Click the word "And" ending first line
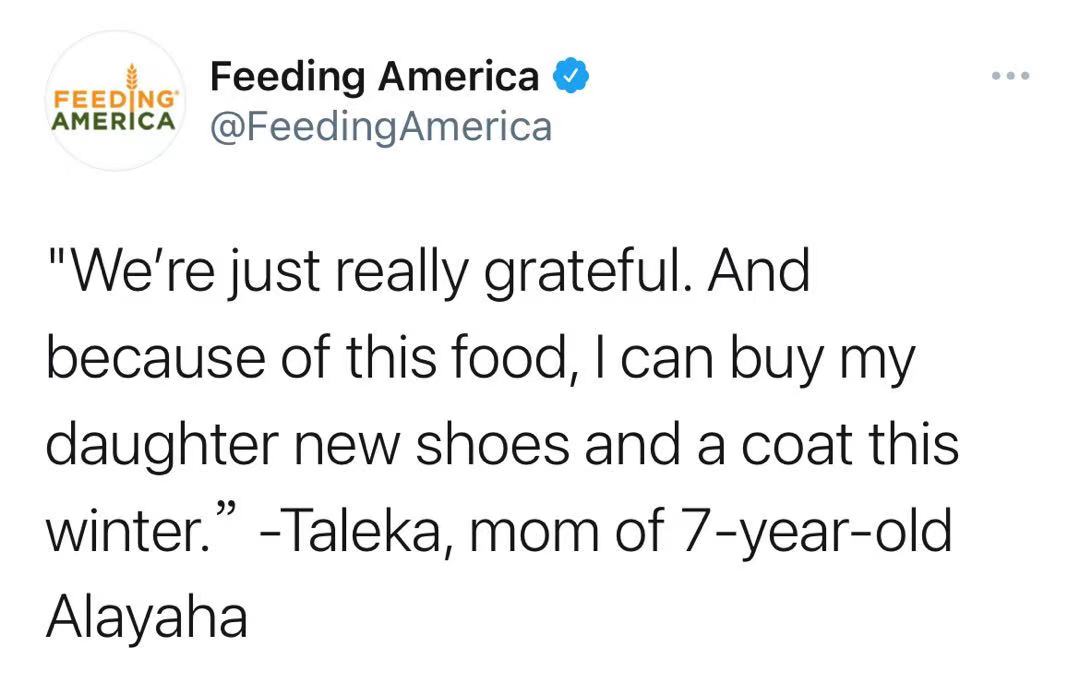1080x684 pixels. [x=760, y=273]
